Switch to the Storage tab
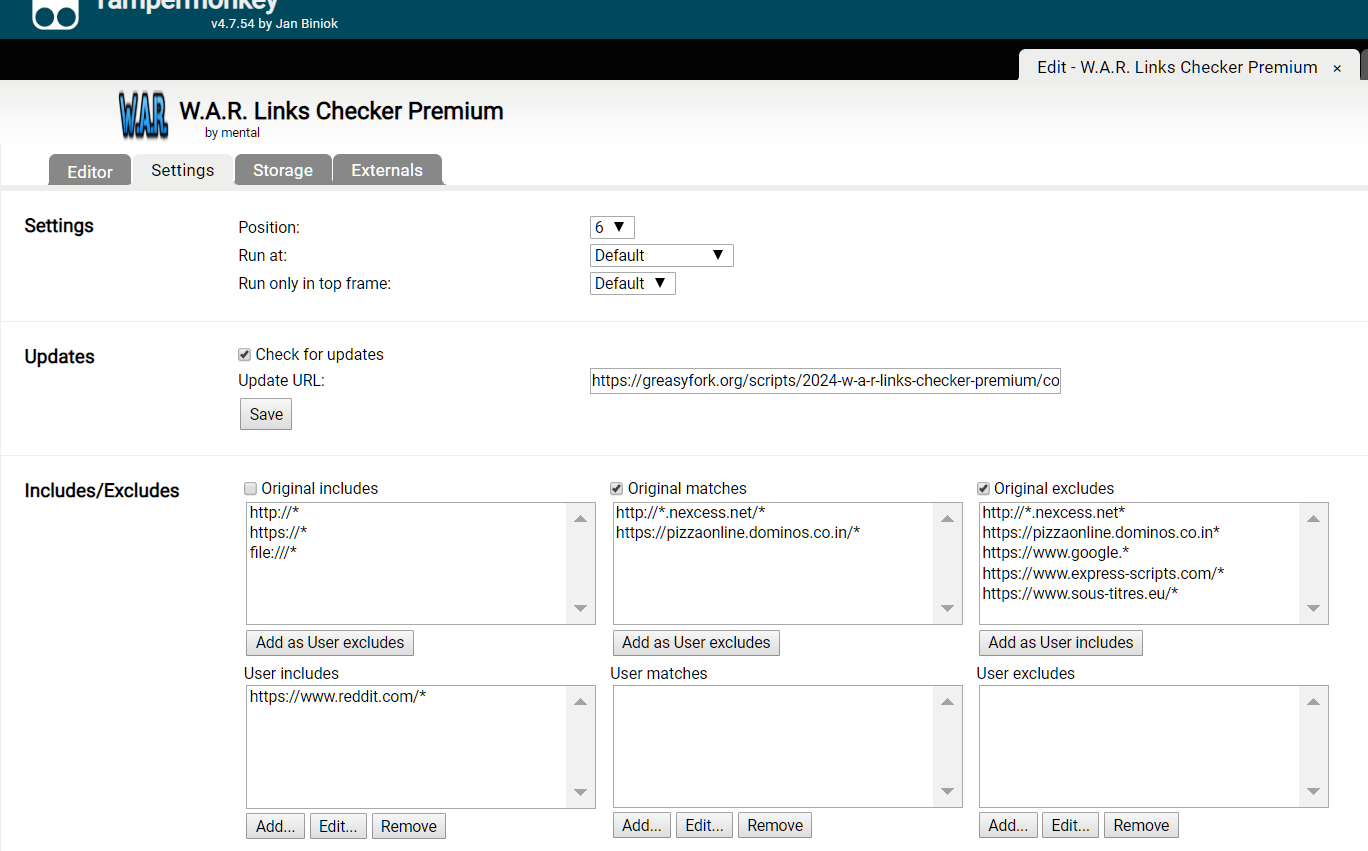This screenshot has width=1368, height=851. tap(283, 170)
